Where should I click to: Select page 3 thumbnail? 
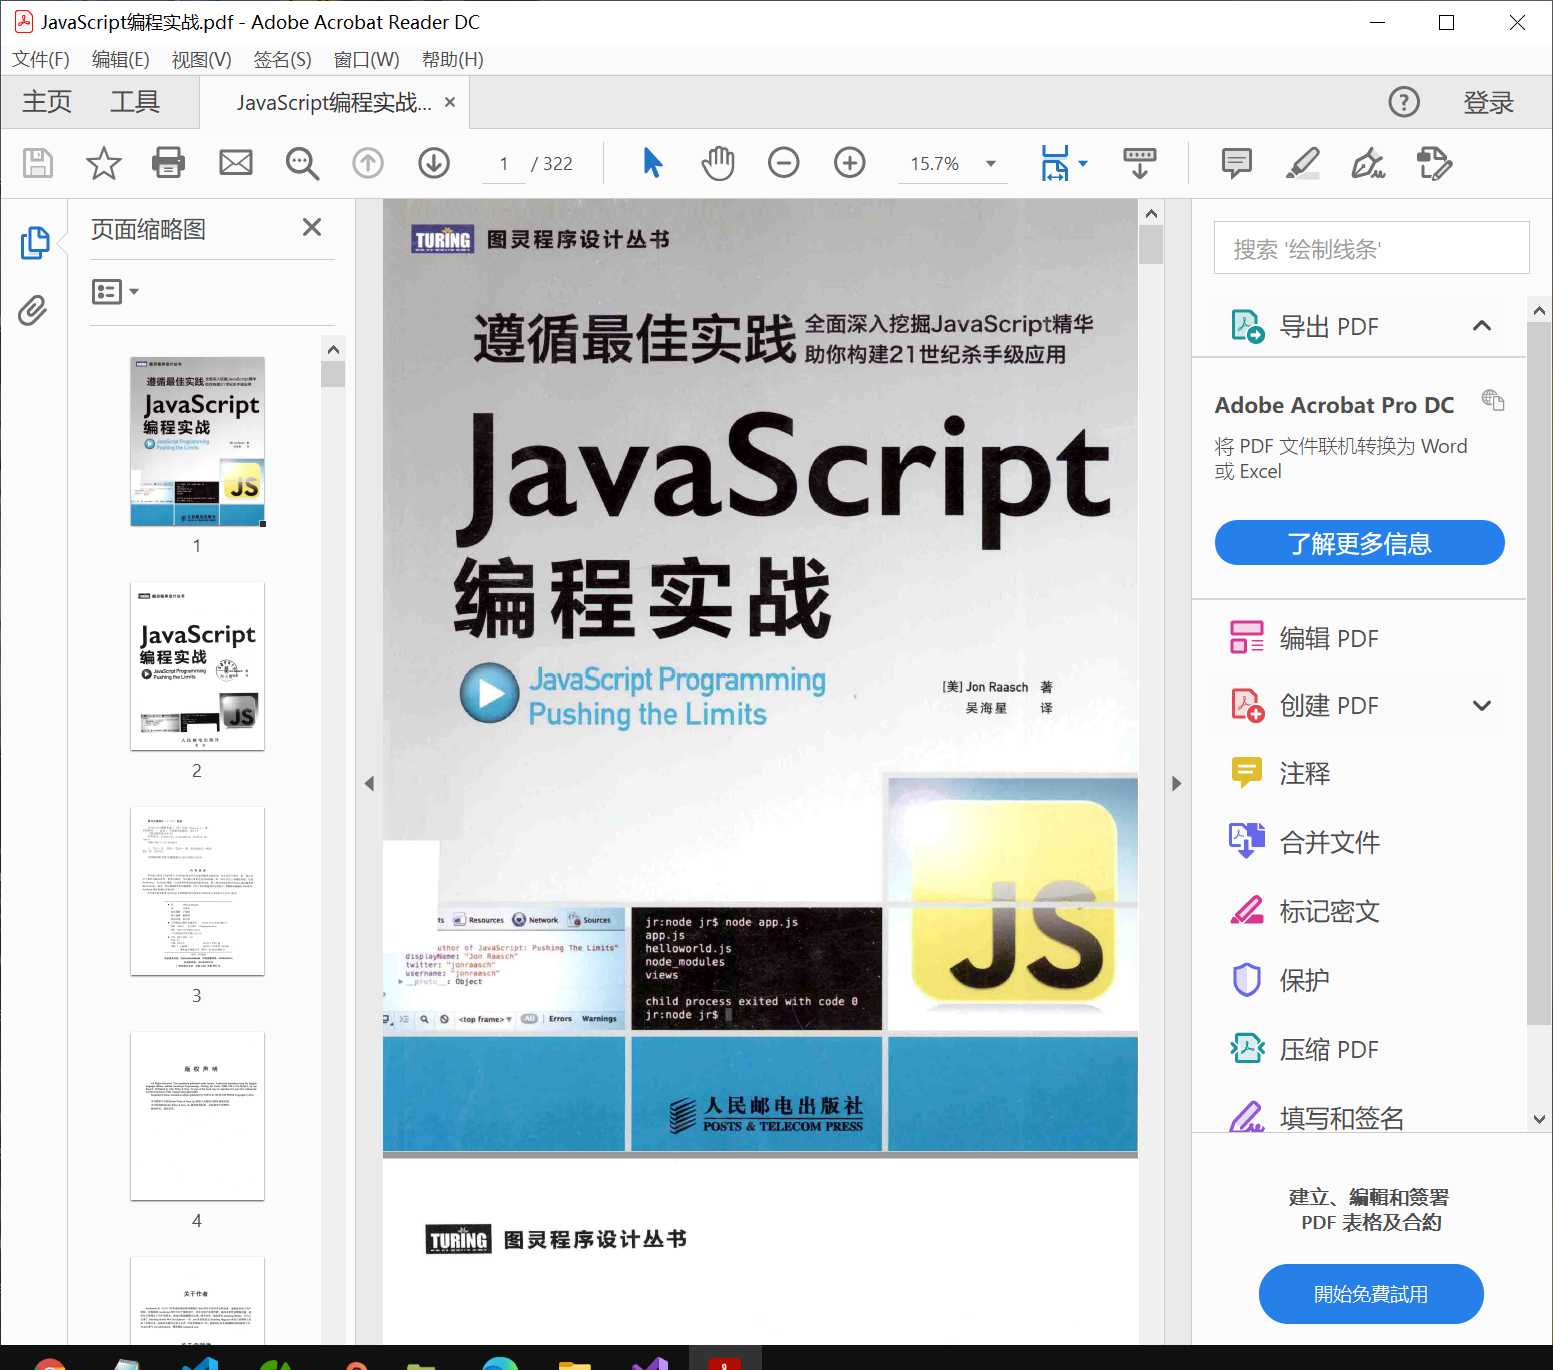(197, 891)
